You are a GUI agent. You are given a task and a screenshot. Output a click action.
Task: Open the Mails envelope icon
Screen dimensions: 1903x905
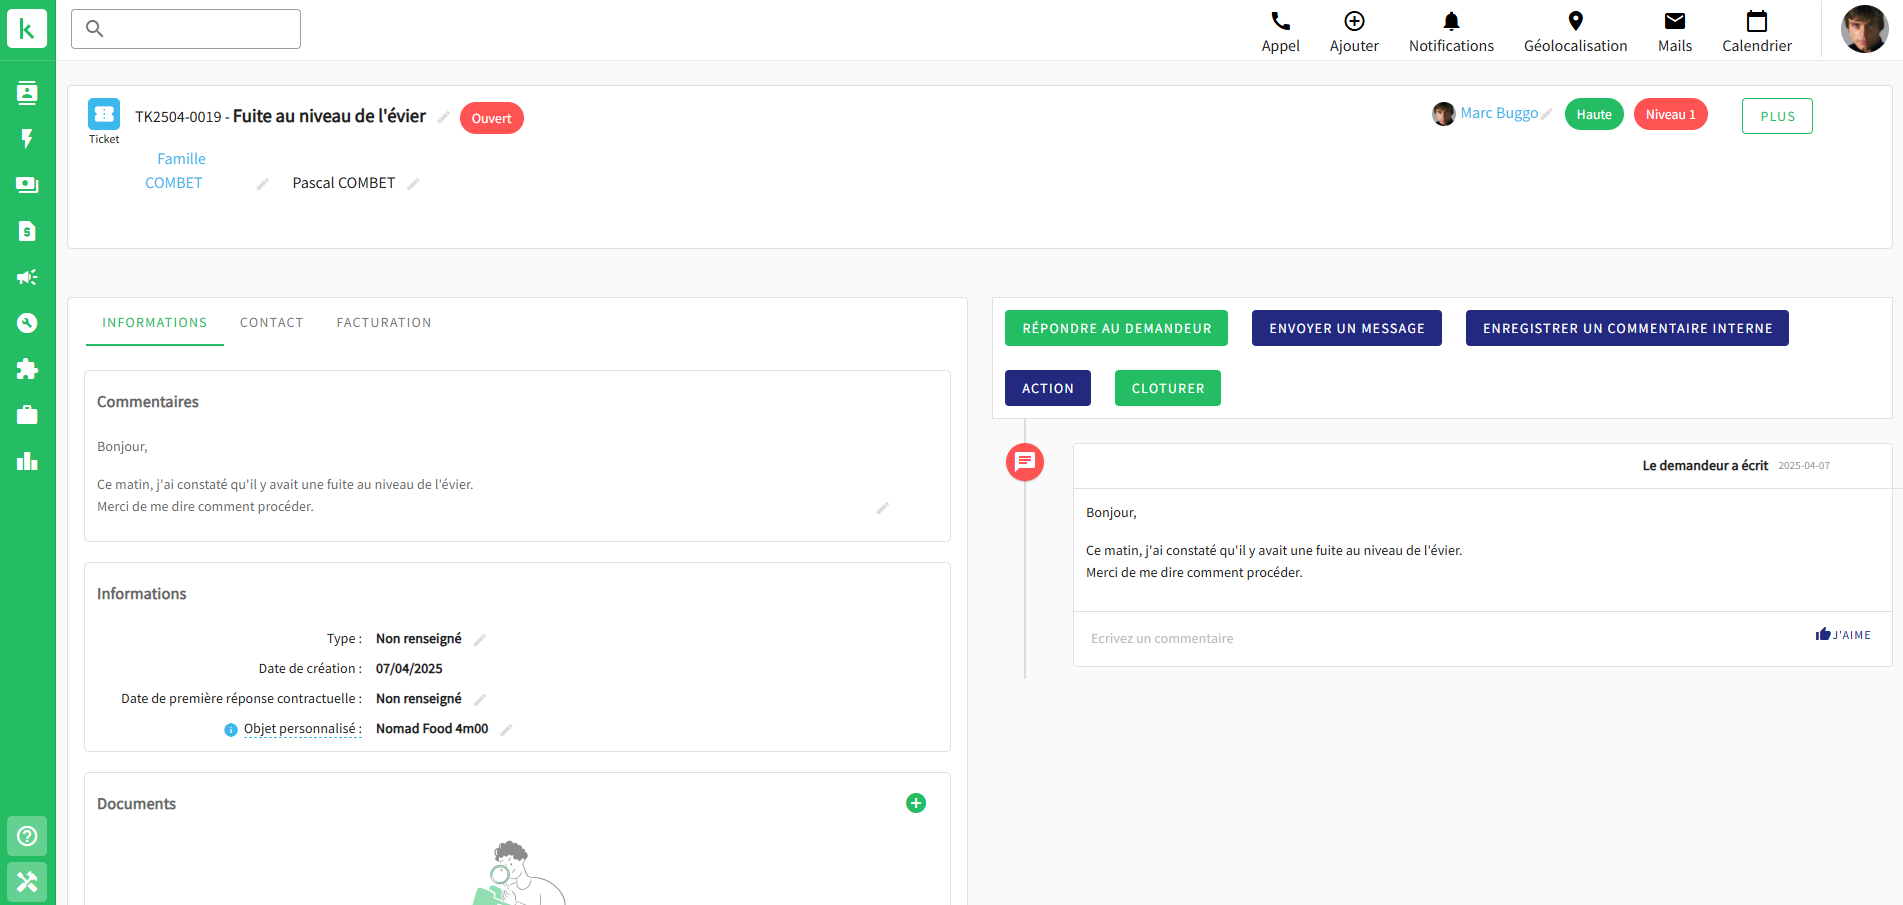click(x=1674, y=22)
